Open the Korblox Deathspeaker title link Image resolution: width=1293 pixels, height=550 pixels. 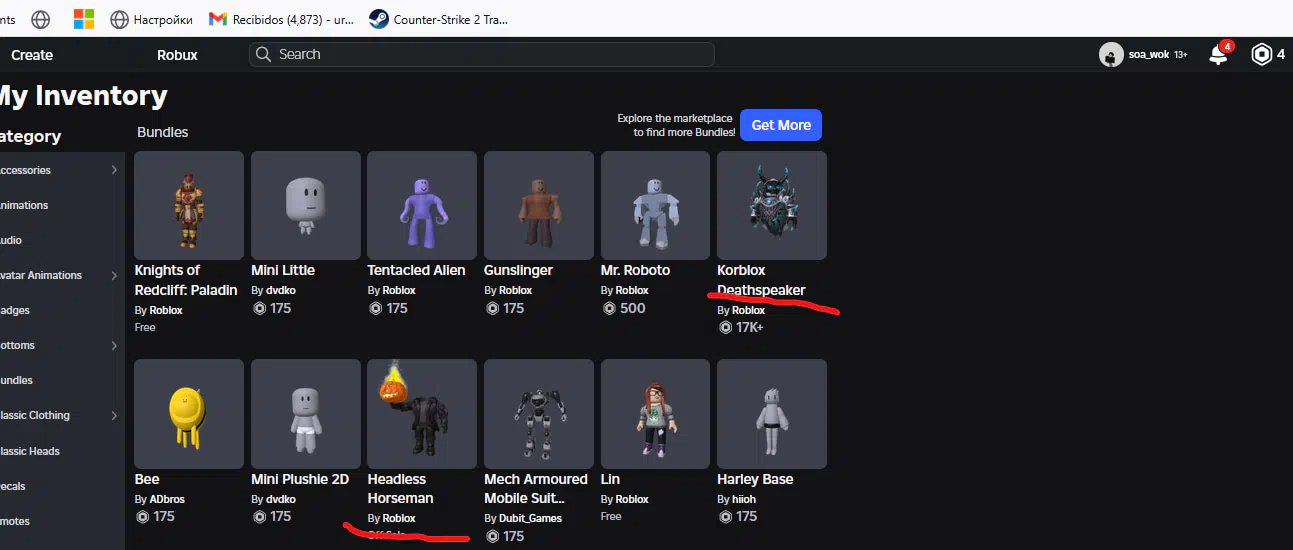coord(761,280)
